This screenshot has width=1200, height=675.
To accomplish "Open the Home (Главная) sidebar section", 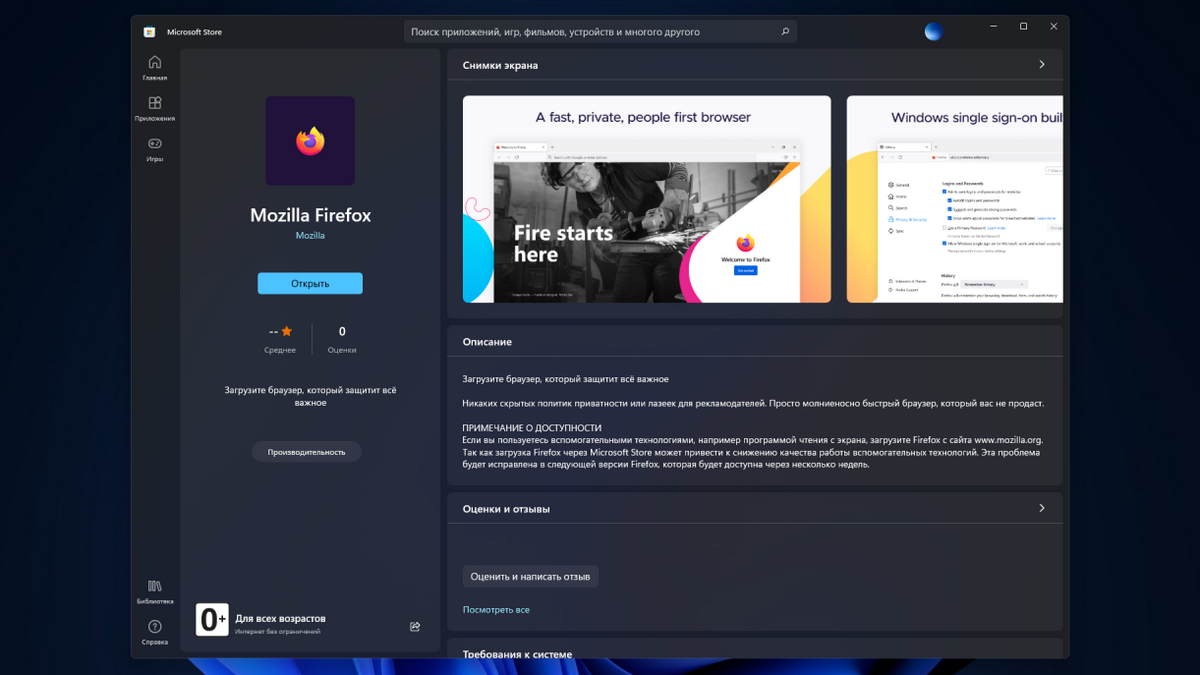I will [154, 67].
